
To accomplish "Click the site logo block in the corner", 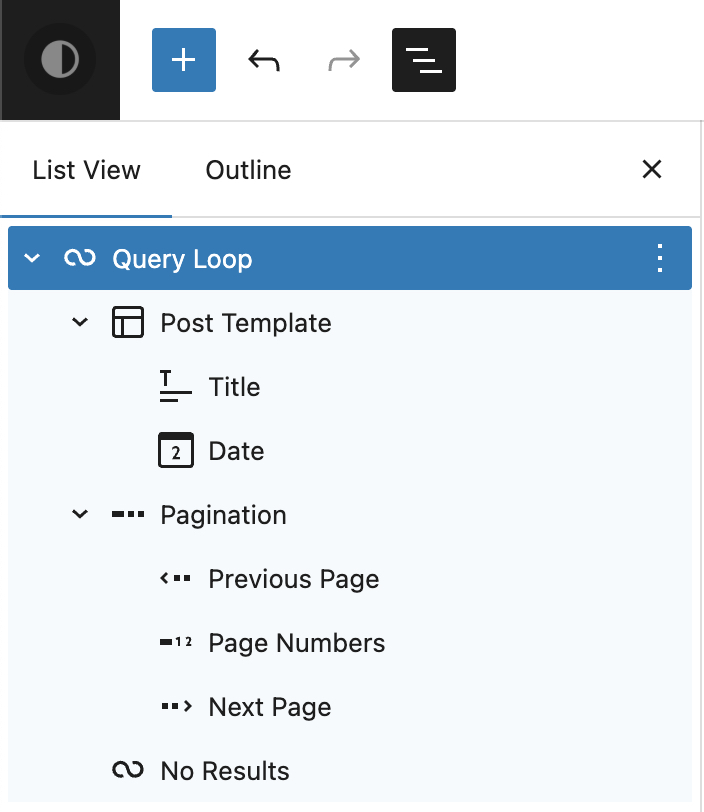I will coord(60,58).
